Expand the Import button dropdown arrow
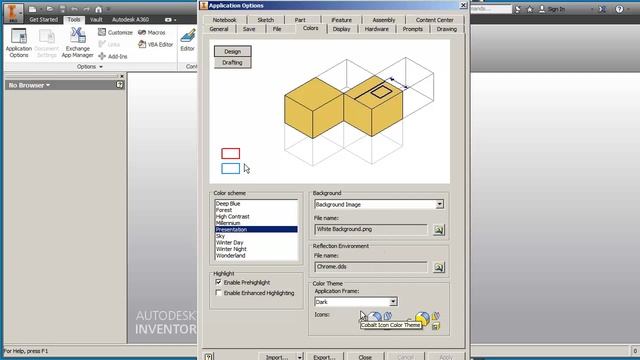Screen dimensions: 640x360 299,357
